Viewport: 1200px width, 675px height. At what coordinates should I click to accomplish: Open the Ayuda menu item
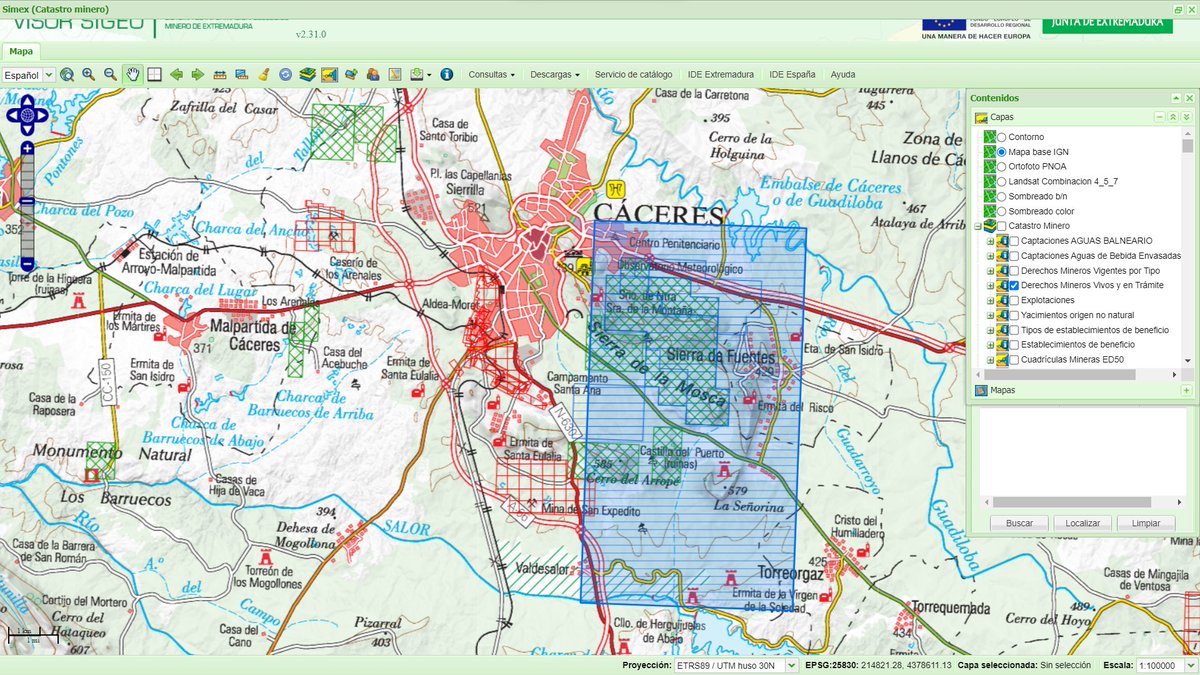843,74
